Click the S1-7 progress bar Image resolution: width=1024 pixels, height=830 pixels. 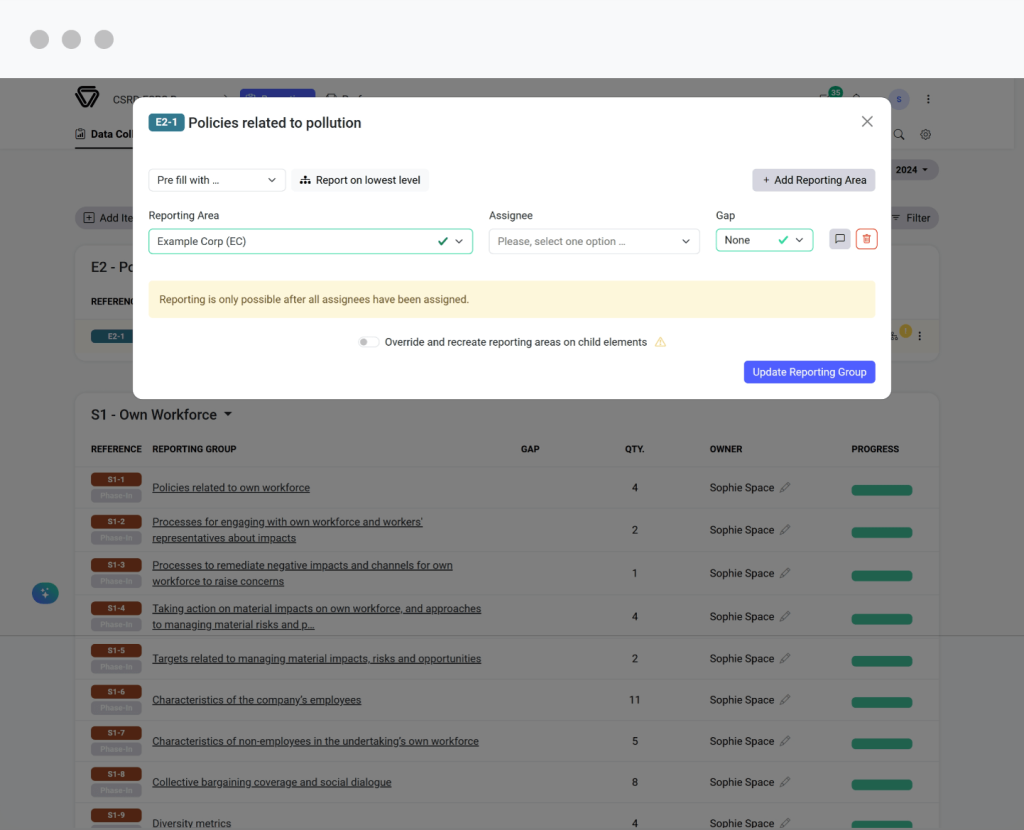(x=881, y=743)
